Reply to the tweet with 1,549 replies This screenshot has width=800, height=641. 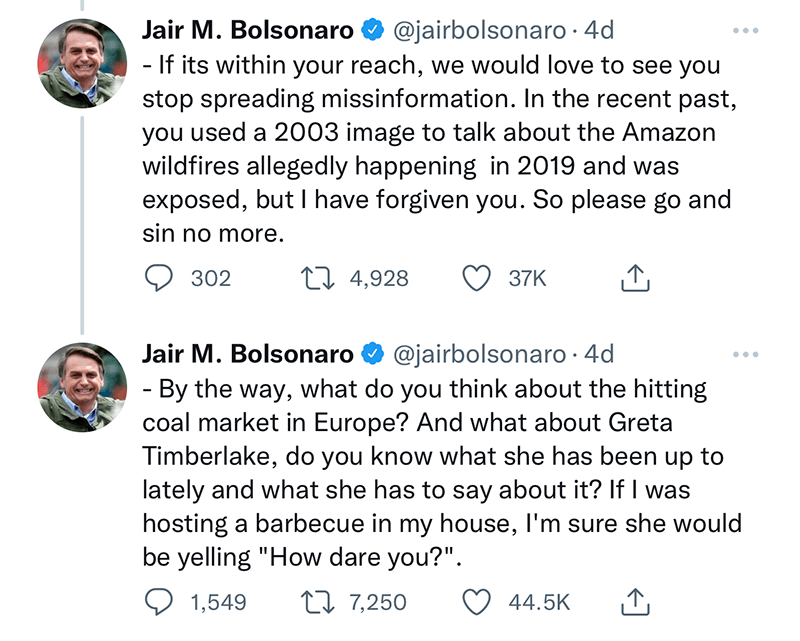click(x=157, y=602)
